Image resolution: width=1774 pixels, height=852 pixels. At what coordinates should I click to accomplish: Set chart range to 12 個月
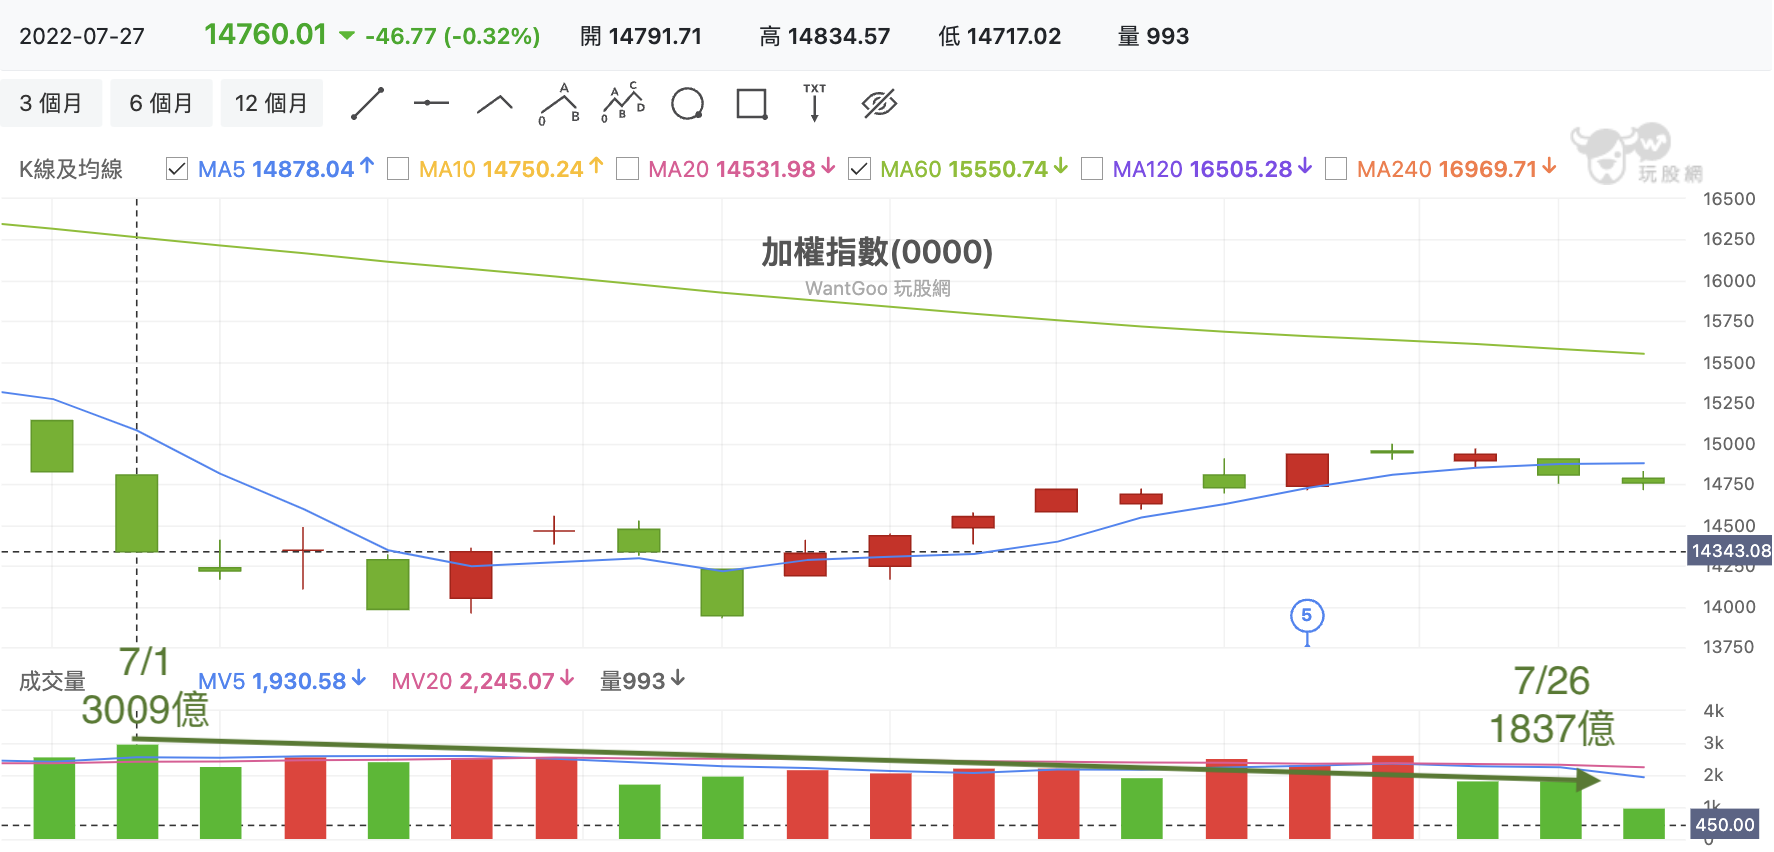pyautogui.click(x=271, y=103)
